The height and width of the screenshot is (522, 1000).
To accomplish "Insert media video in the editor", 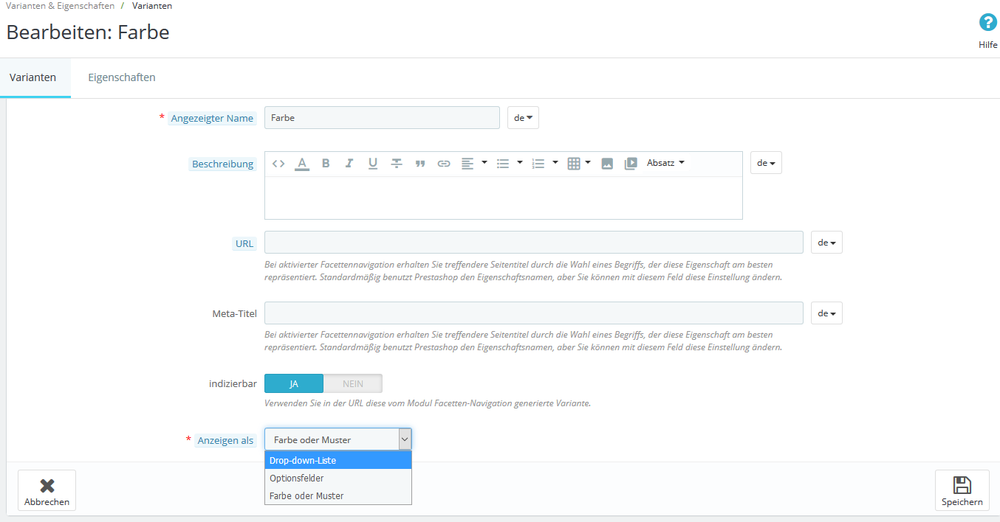I will (x=631, y=163).
